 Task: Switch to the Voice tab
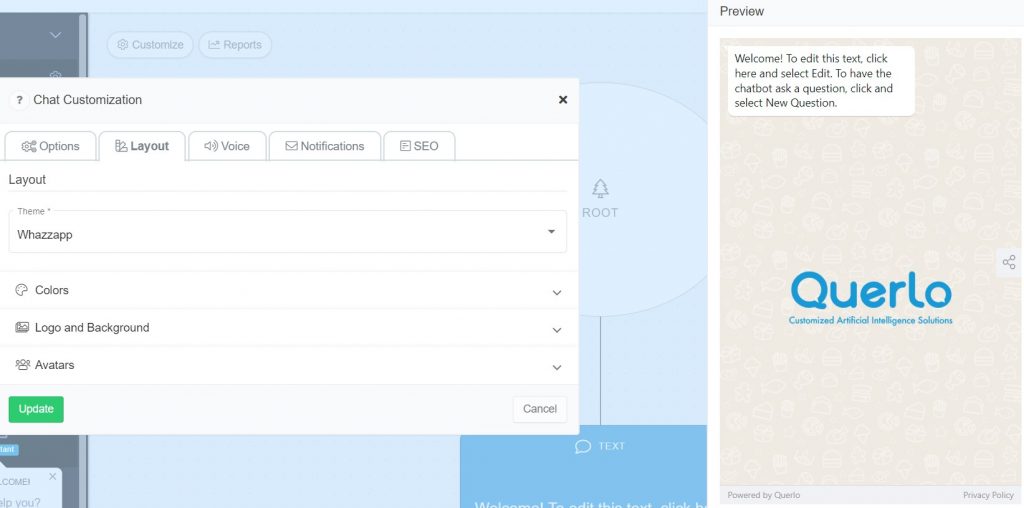pos(227,146)
